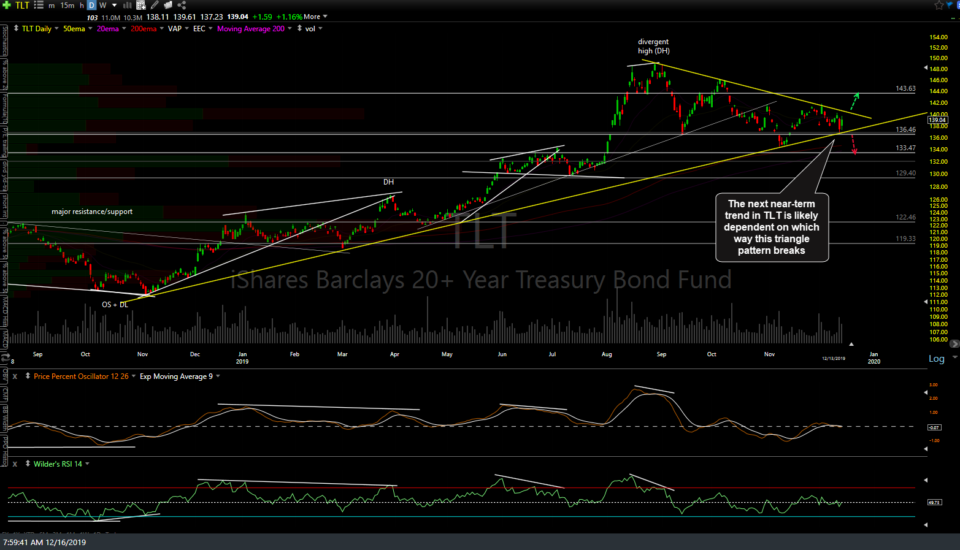Close the Price Percent Oscillator pane

(15, 376)
